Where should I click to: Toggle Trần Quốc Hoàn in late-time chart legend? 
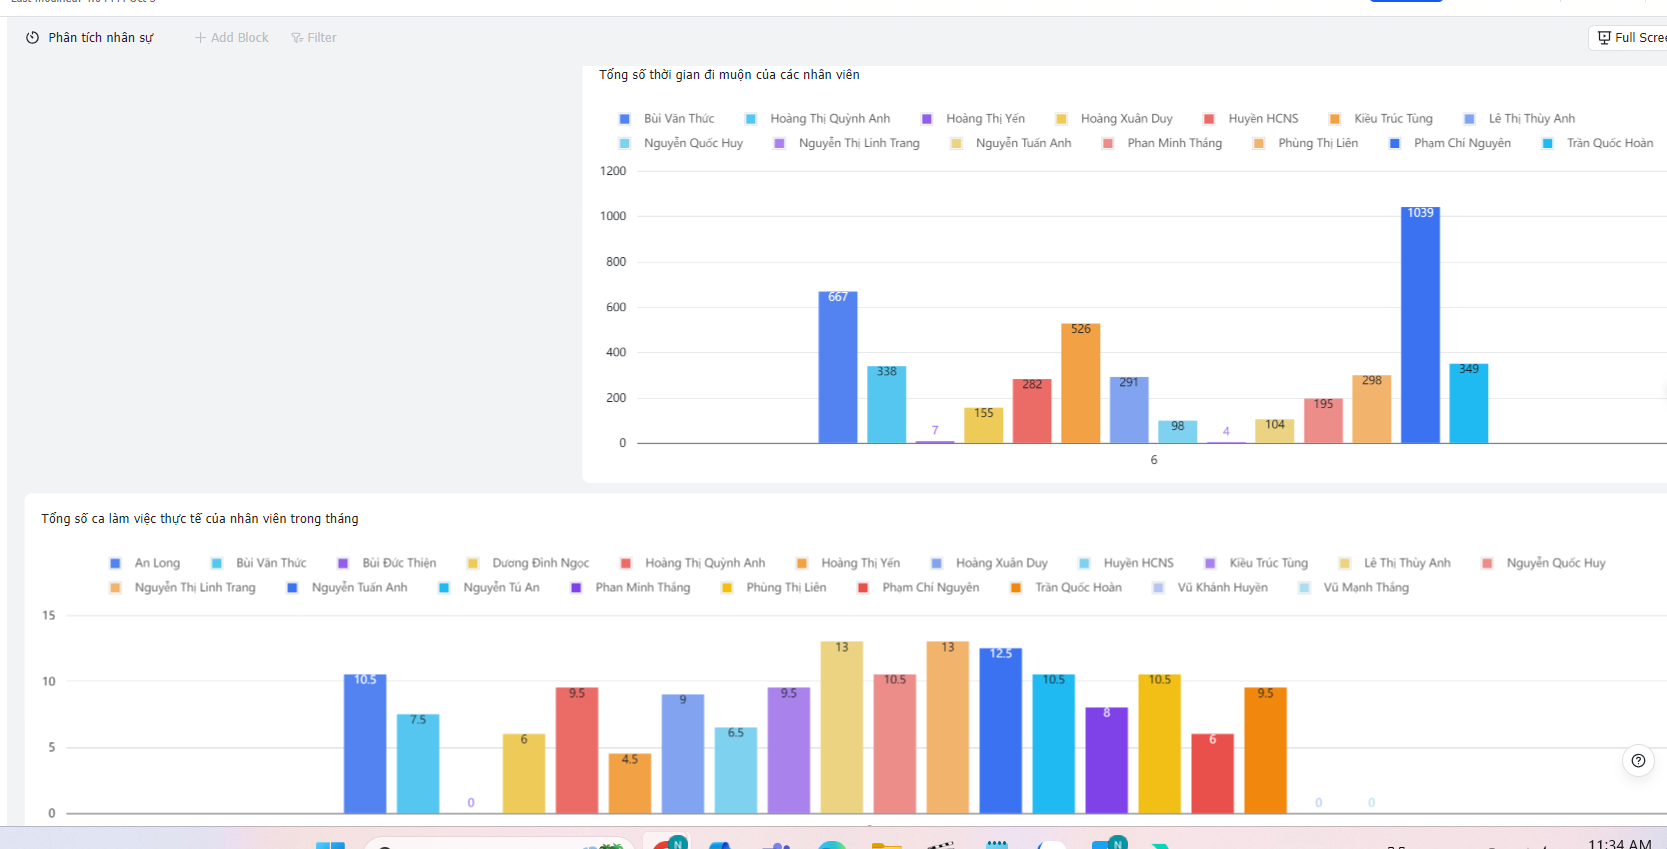click(x=1598, y=144)
